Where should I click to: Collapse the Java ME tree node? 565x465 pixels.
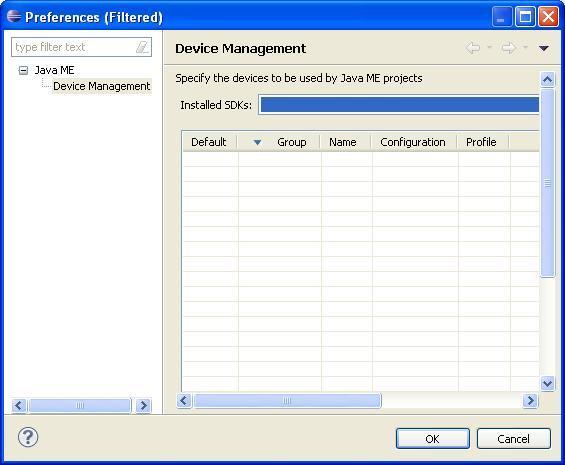coord(23,70)
